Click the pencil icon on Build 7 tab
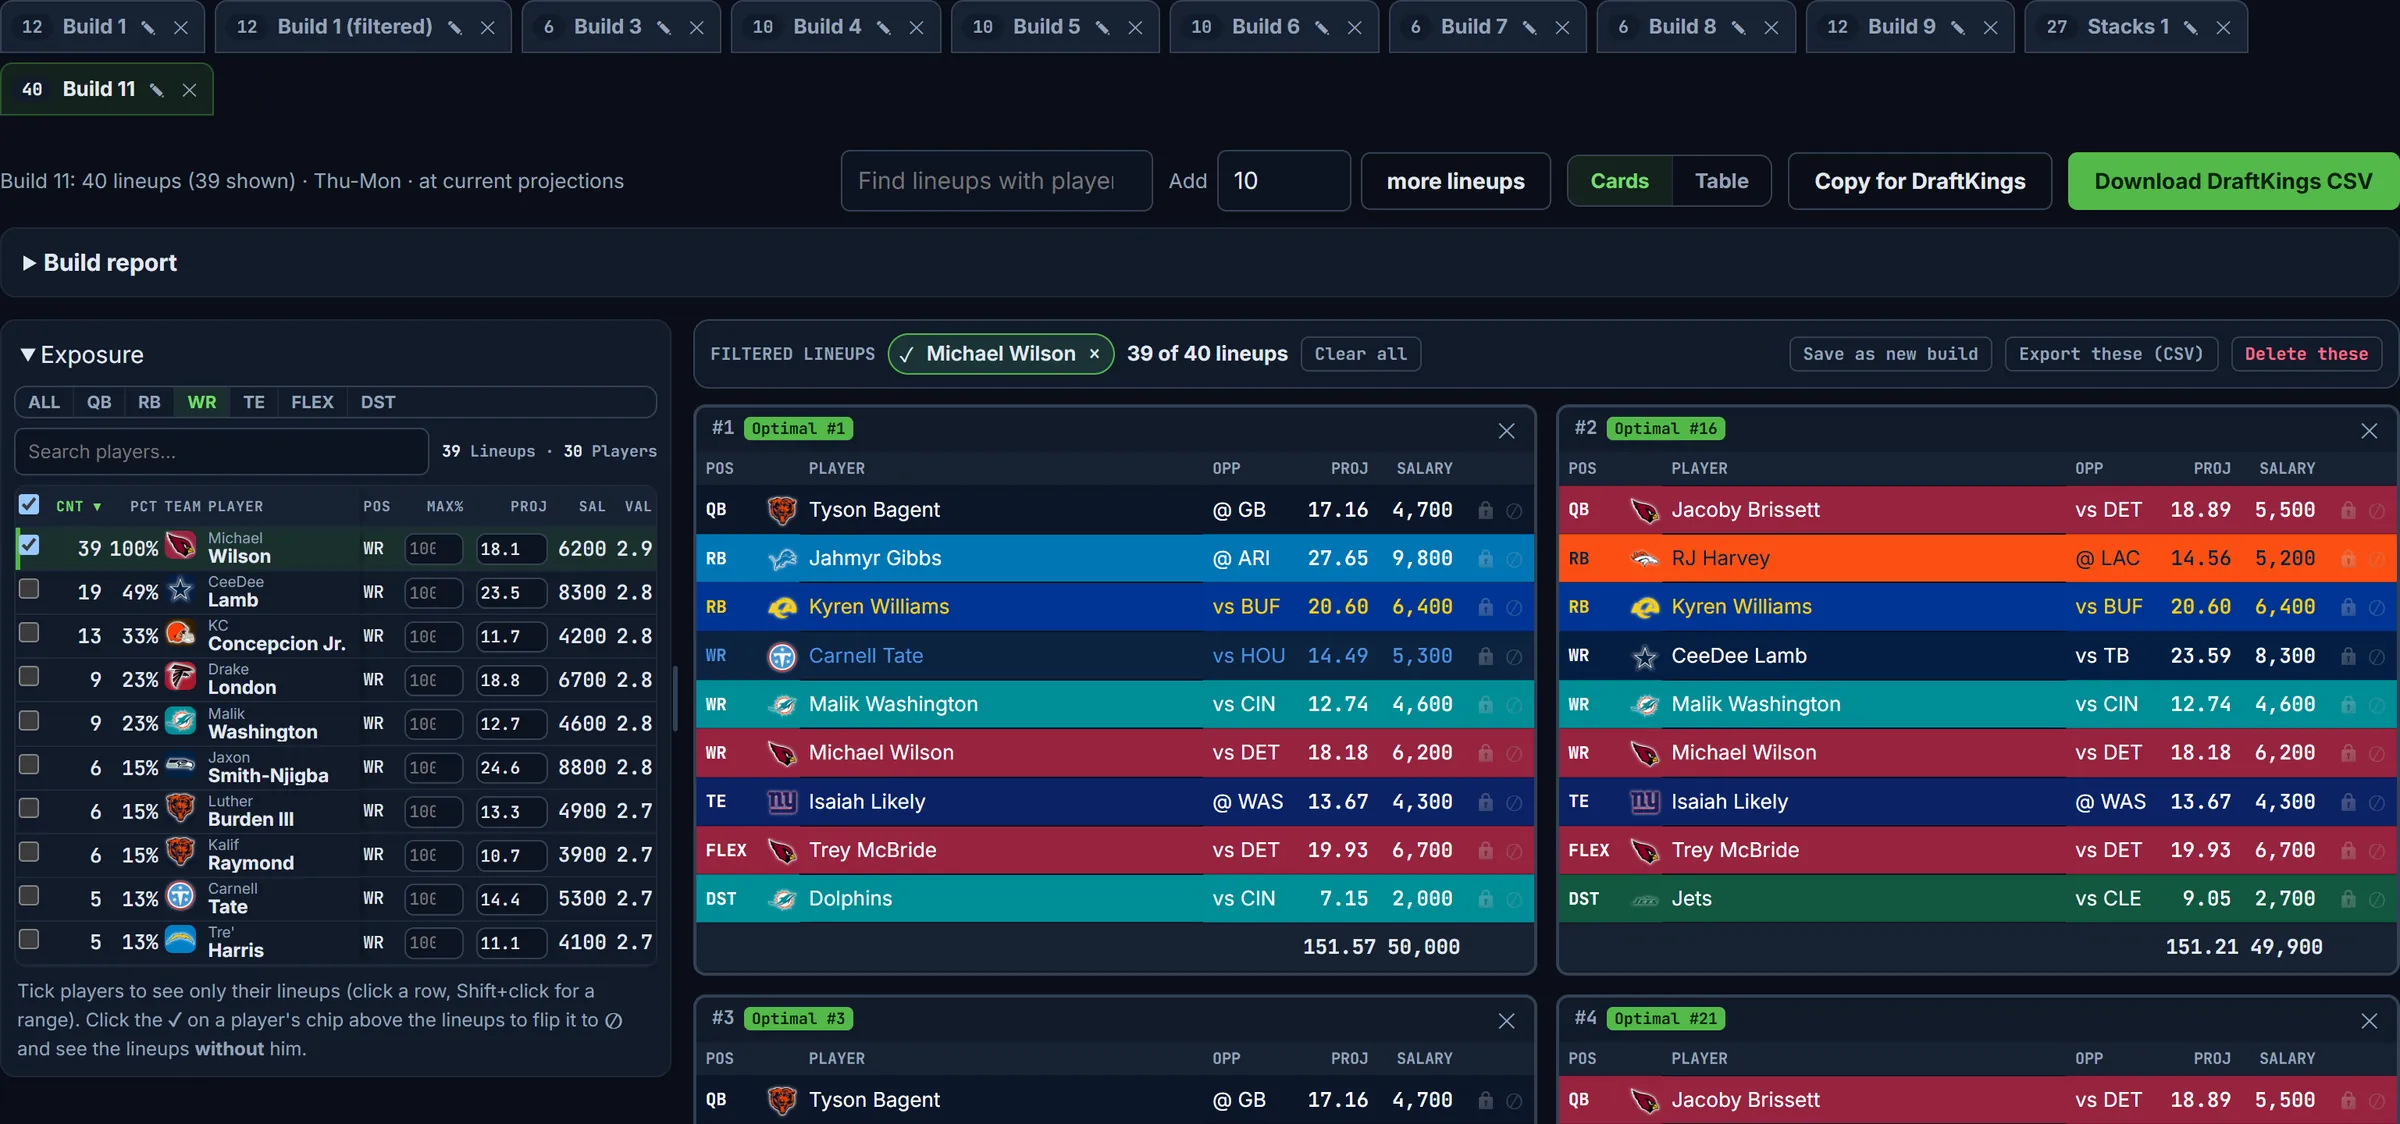Screen dimensions: 2400x1124 tap(1529, 27)
